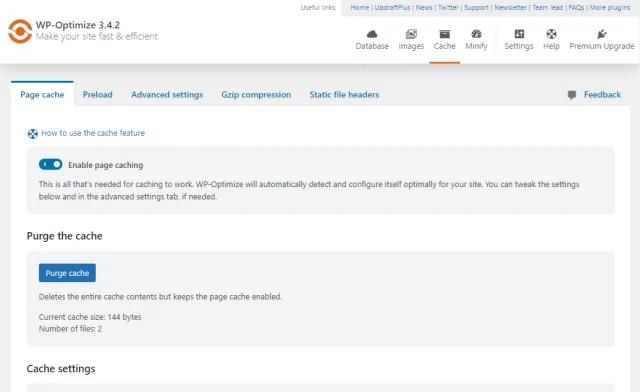This screenshot has width=640, height=392.
Task: Open the Static file headers tab
Action: (344, 95)
